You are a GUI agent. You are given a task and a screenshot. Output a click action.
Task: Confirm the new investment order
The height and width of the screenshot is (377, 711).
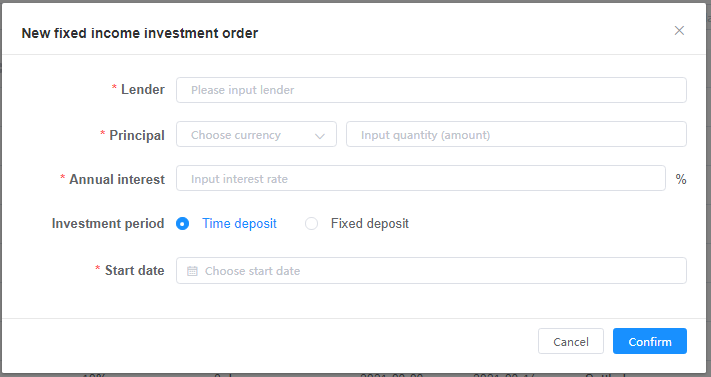pos(650,341)
